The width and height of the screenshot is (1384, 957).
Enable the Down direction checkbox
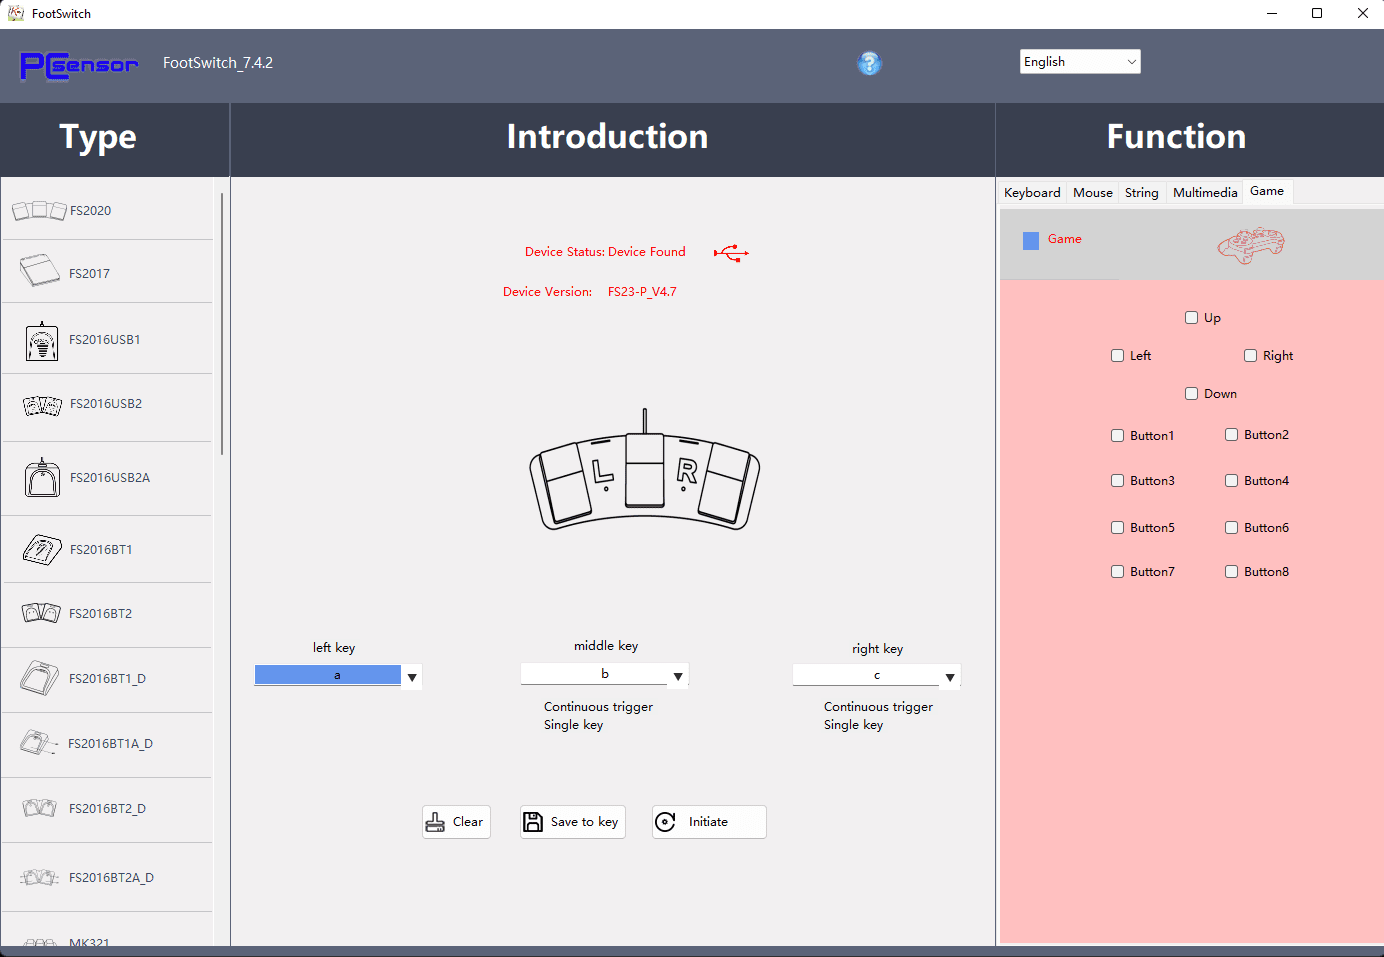[x=1191, y=394]
